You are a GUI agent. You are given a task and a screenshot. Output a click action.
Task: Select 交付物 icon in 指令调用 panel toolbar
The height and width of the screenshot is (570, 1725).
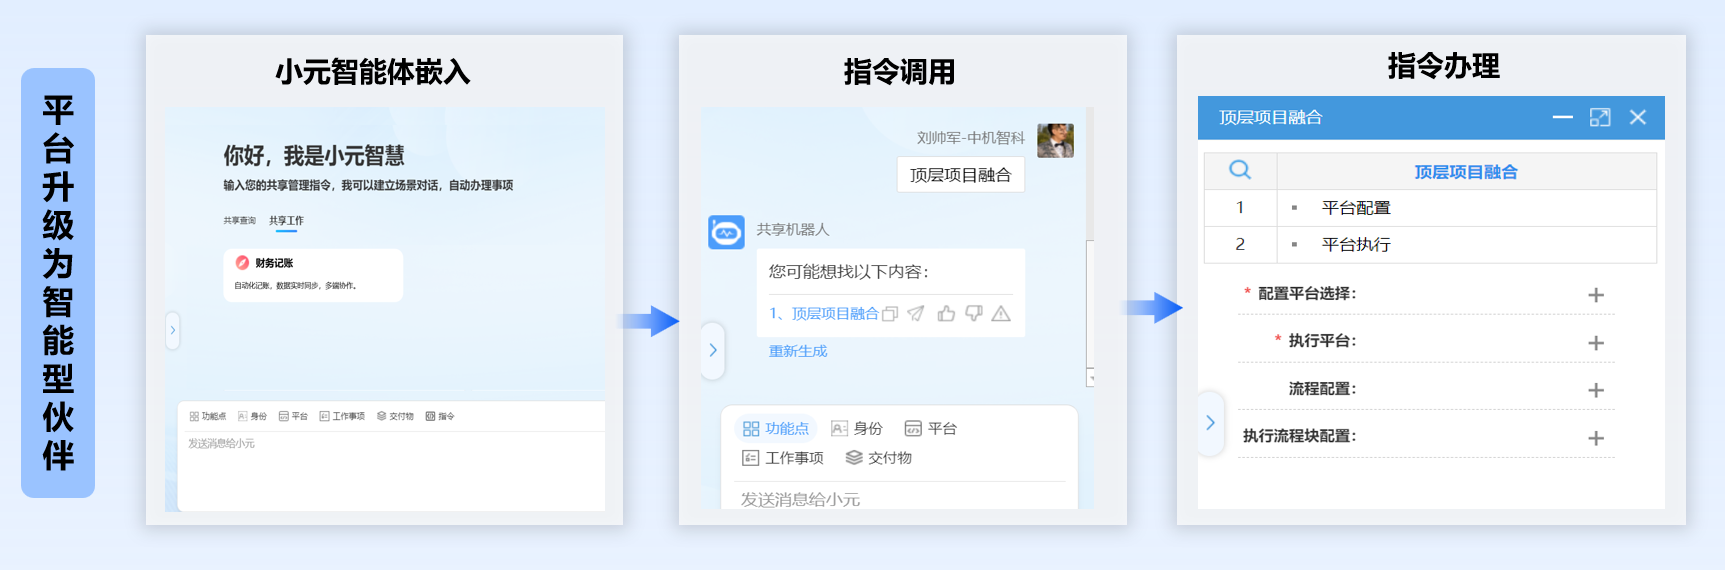tap(854, 457)
